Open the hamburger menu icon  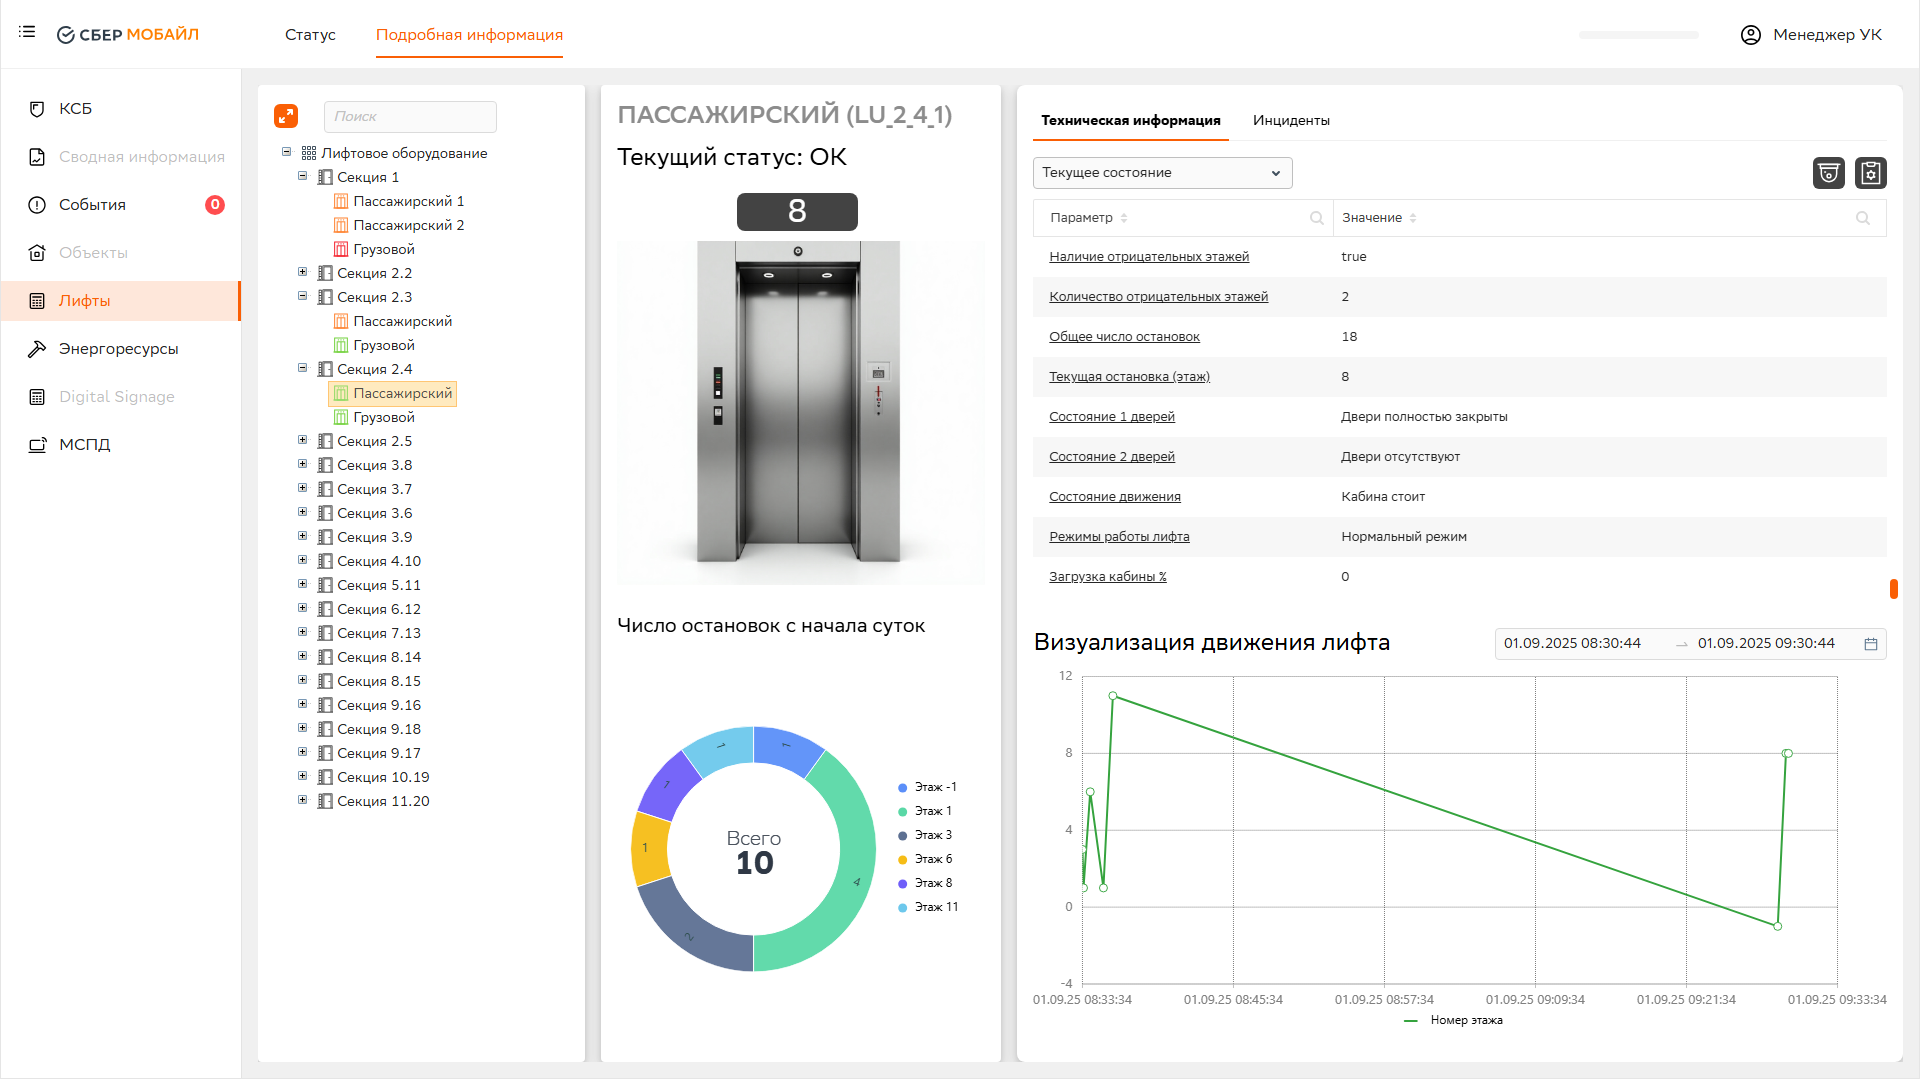coord(27,32)
